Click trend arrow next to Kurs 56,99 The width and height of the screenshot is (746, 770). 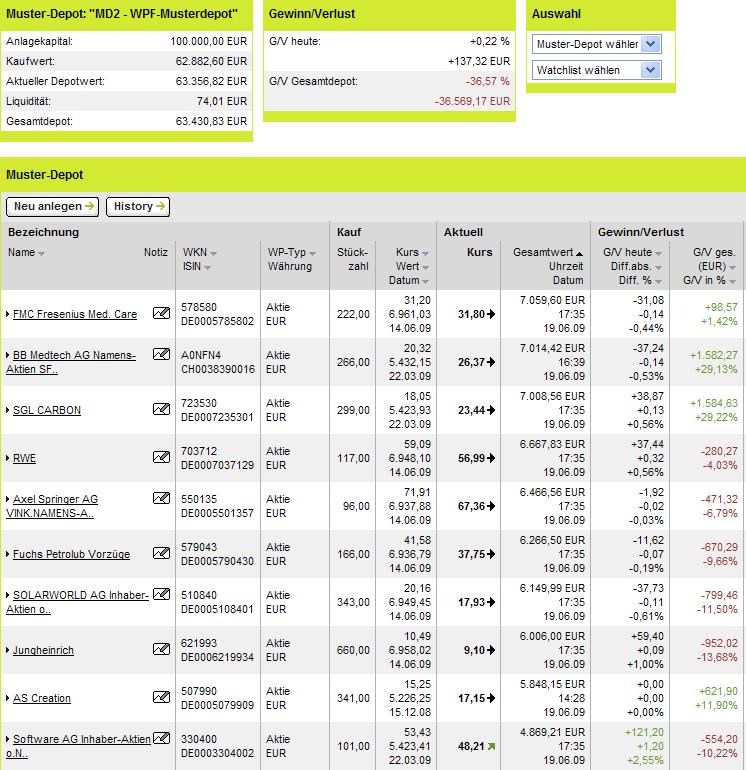[x=491, y=458]
